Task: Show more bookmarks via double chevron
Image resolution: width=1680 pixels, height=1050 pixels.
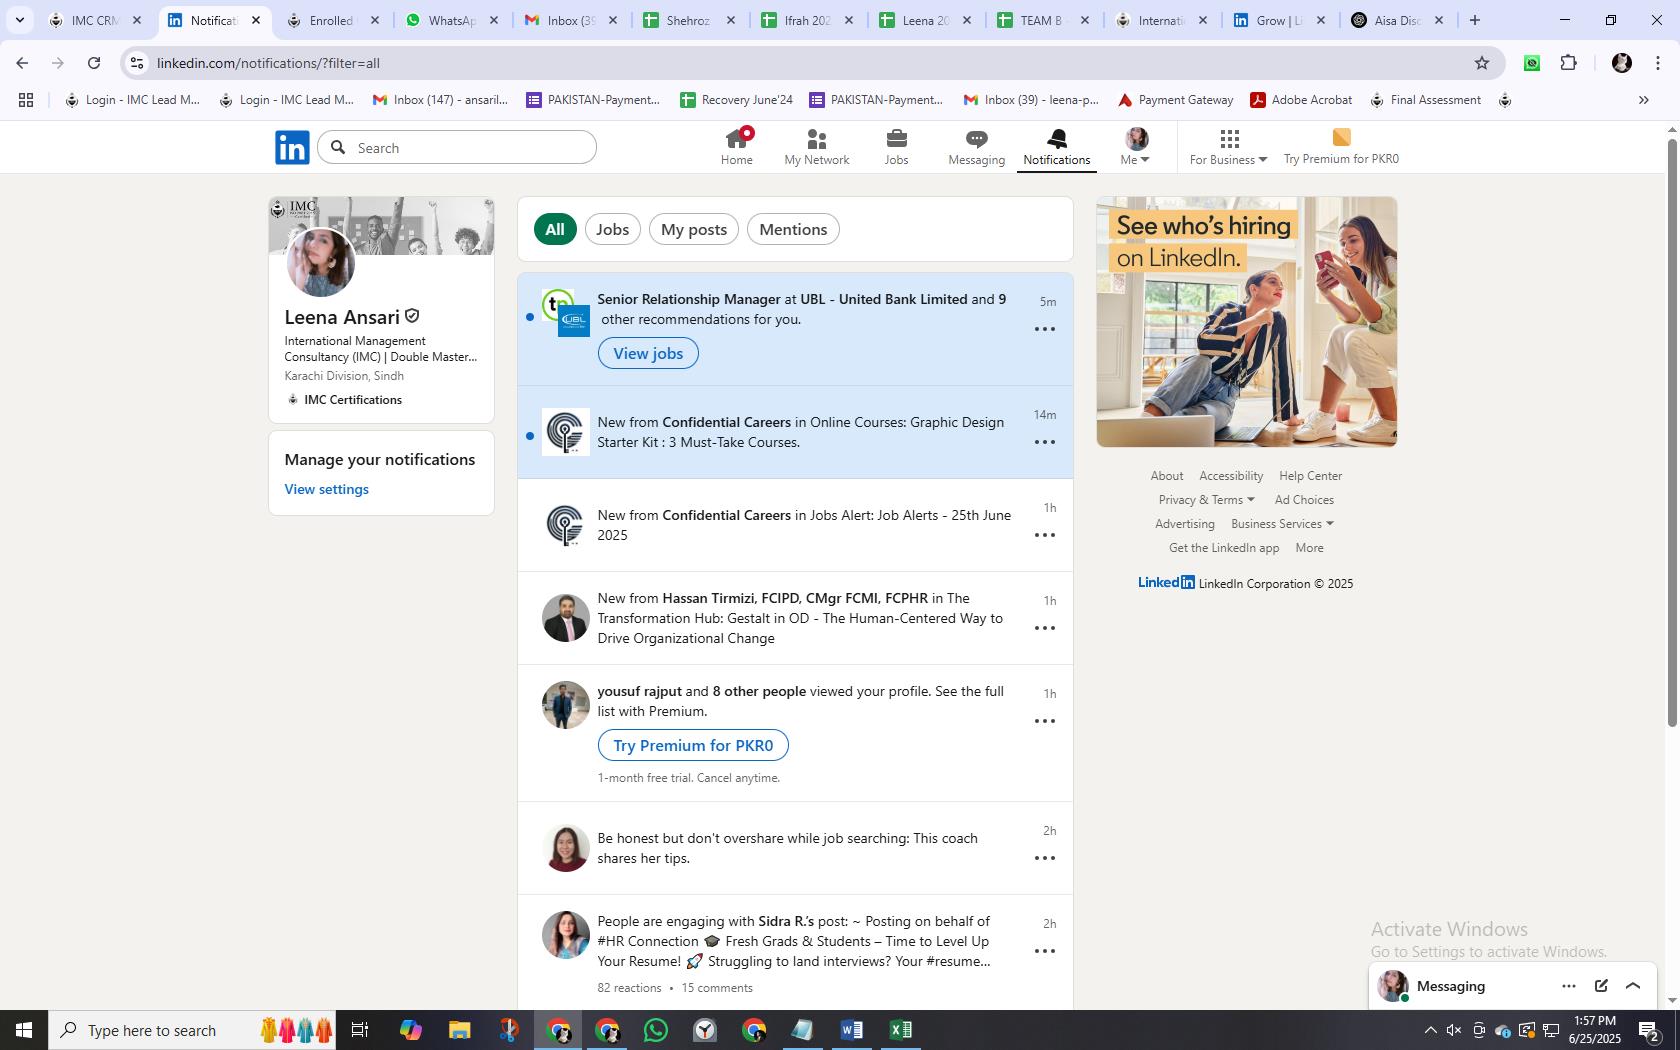Action: 1643,100
